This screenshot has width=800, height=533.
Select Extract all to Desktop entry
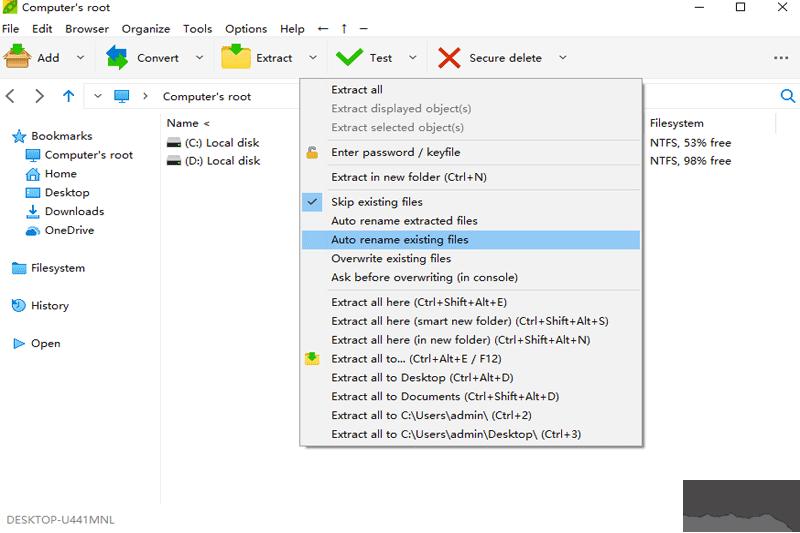(422, 378)
